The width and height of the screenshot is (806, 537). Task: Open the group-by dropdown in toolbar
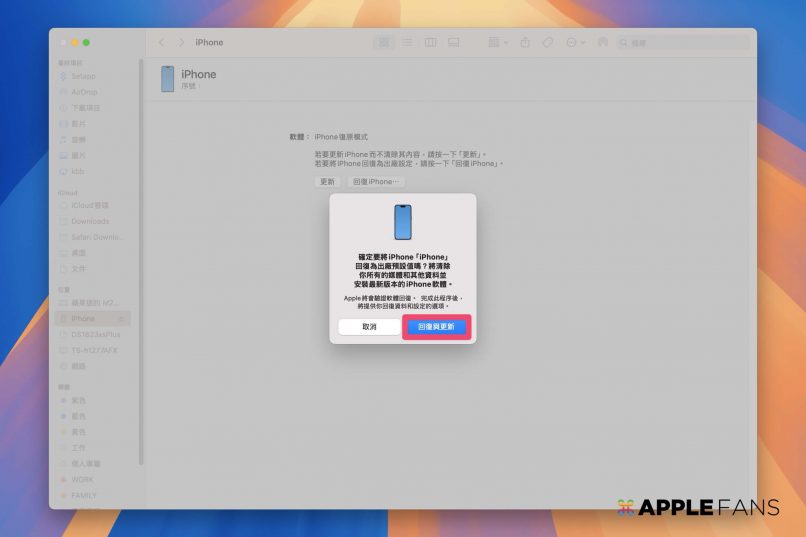pos(497,43)
